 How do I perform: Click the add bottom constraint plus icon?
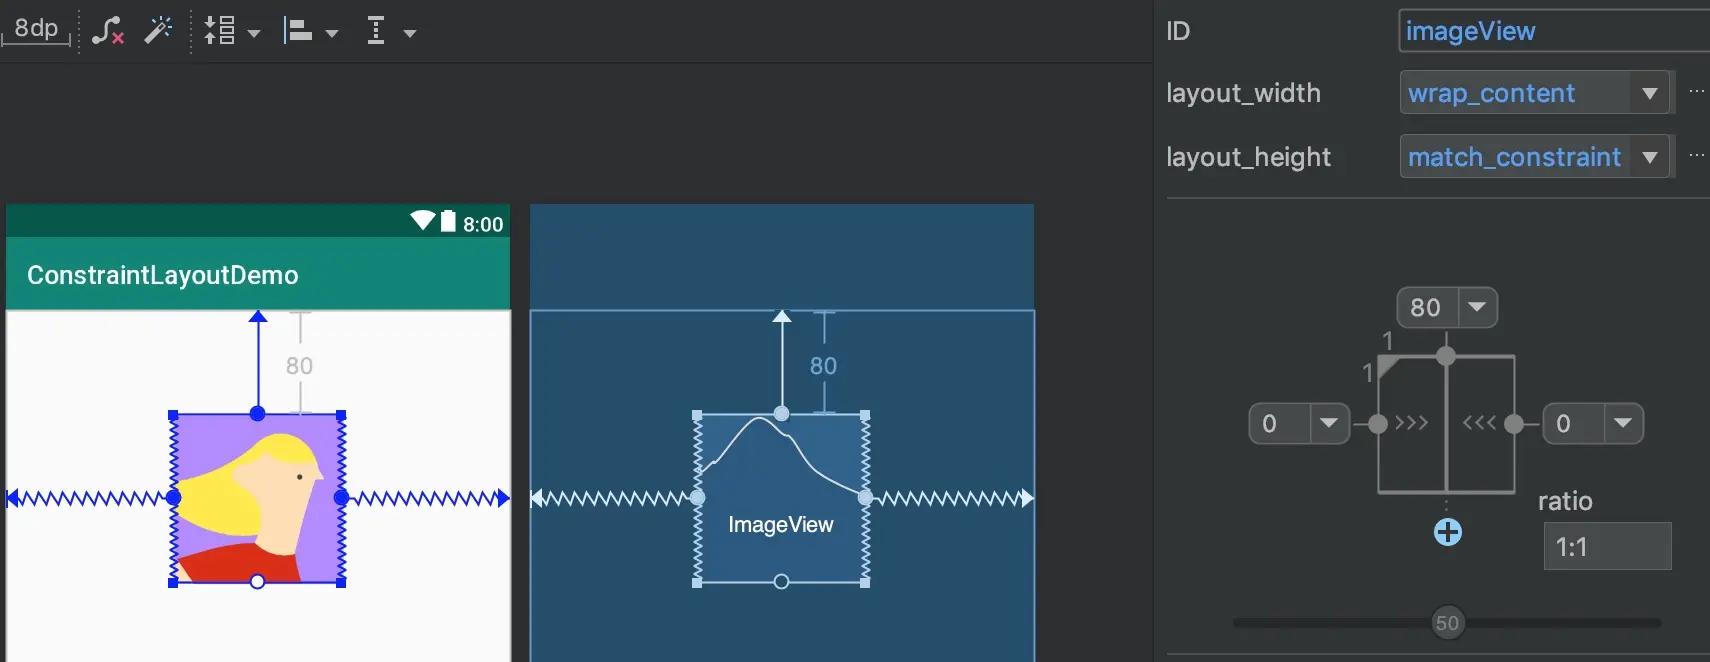click(1447, 532)
